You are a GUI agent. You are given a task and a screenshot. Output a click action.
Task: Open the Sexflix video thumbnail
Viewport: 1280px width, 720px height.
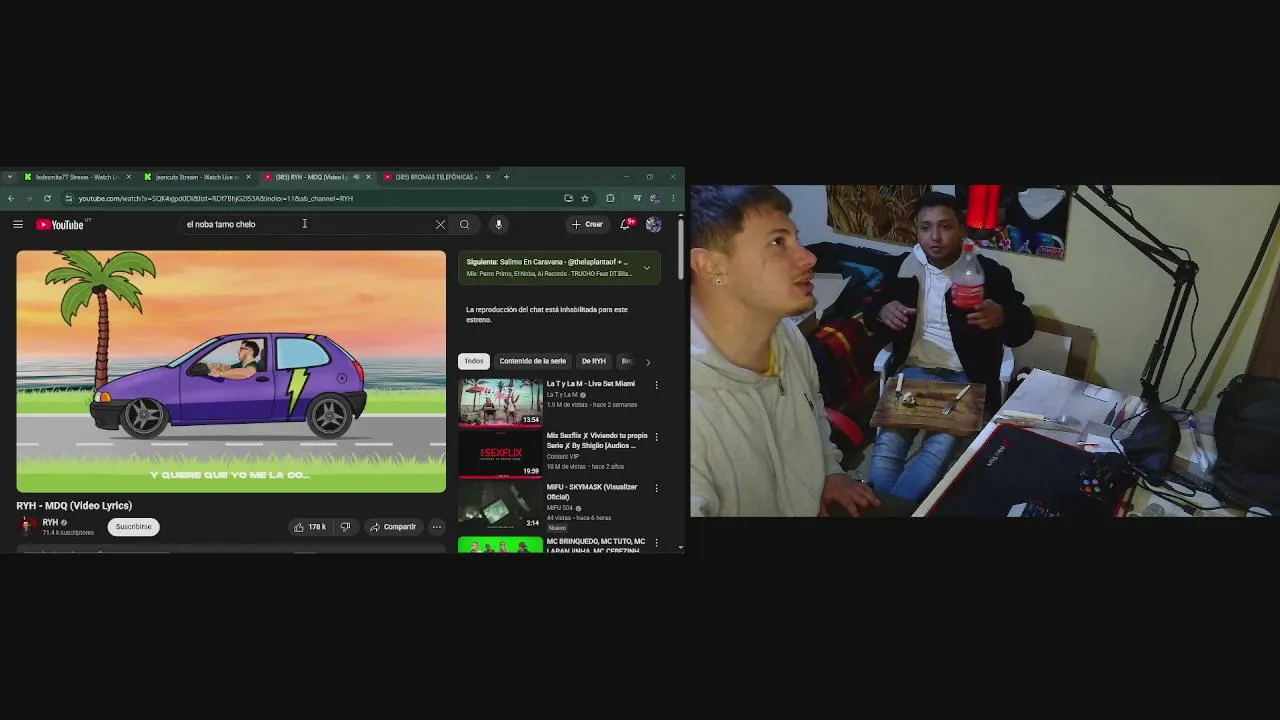click(x=500, y=454)
